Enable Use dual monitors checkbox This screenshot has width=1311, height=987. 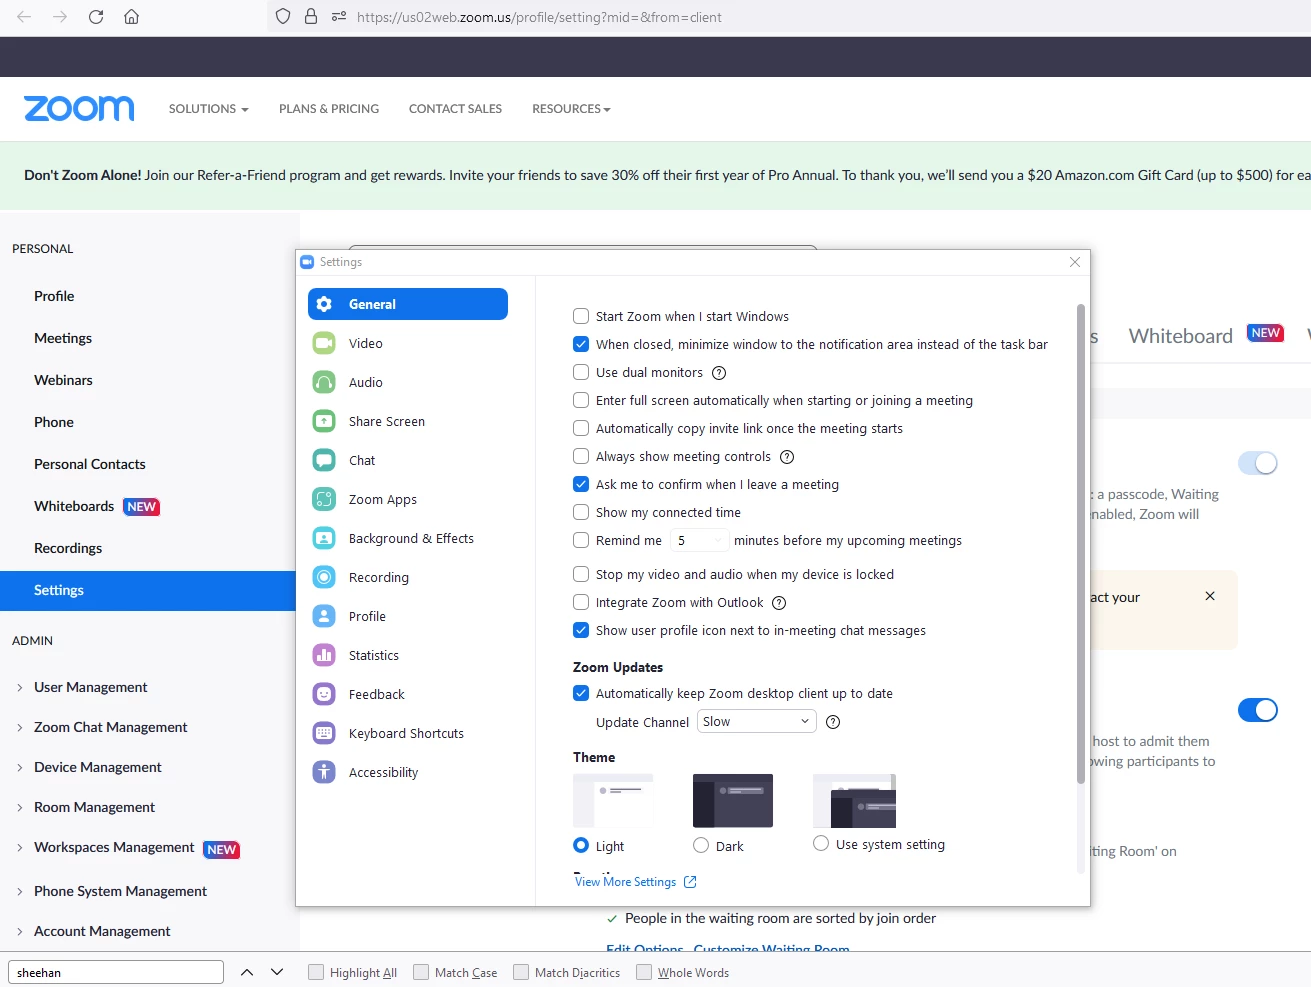click(581, 372)
